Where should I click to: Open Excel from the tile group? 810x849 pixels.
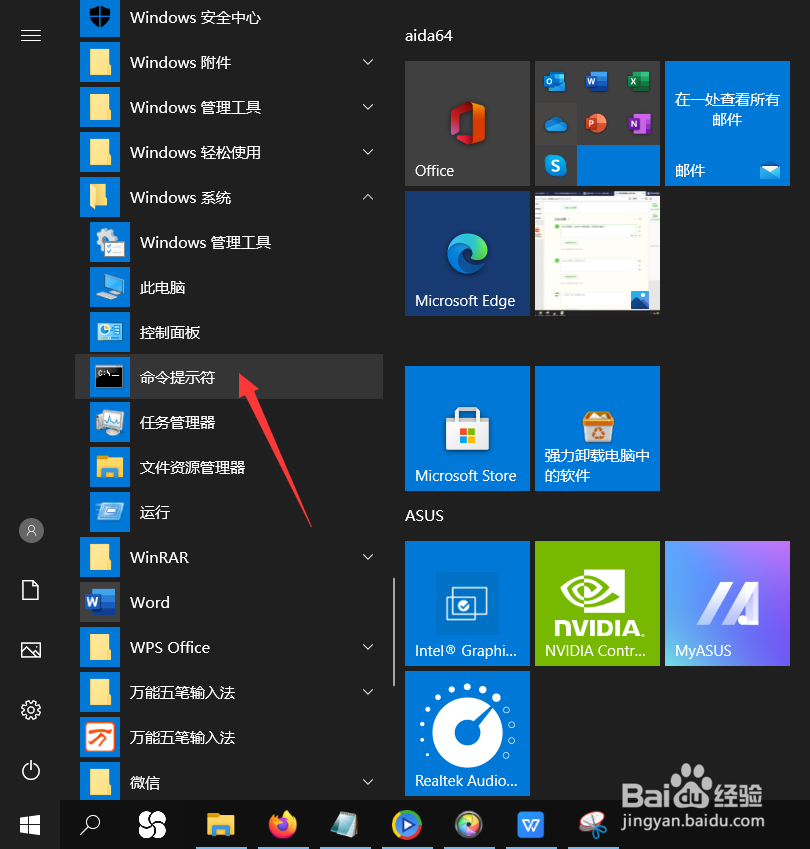(x=638, y=82)
